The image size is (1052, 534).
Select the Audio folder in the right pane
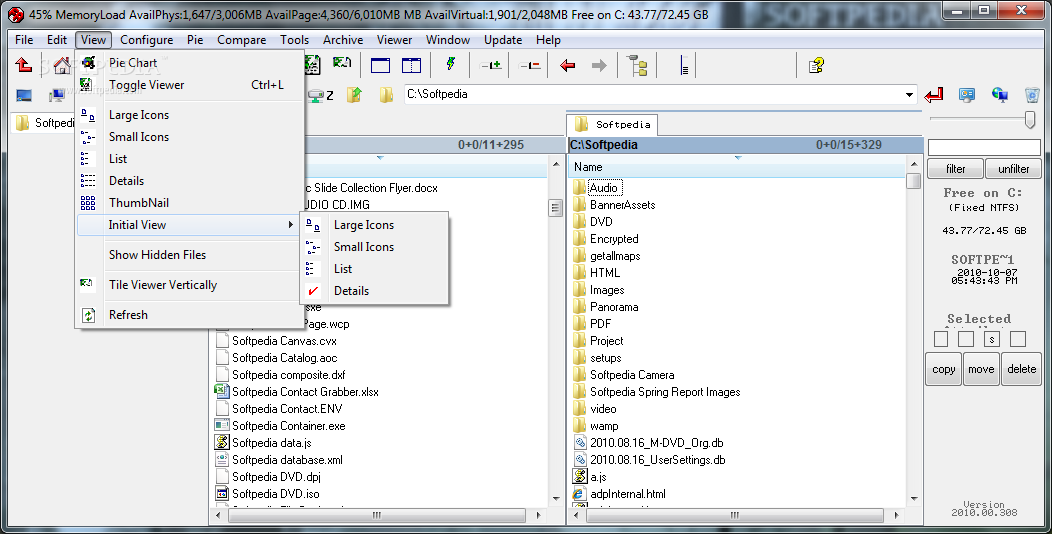pos(604,188)
